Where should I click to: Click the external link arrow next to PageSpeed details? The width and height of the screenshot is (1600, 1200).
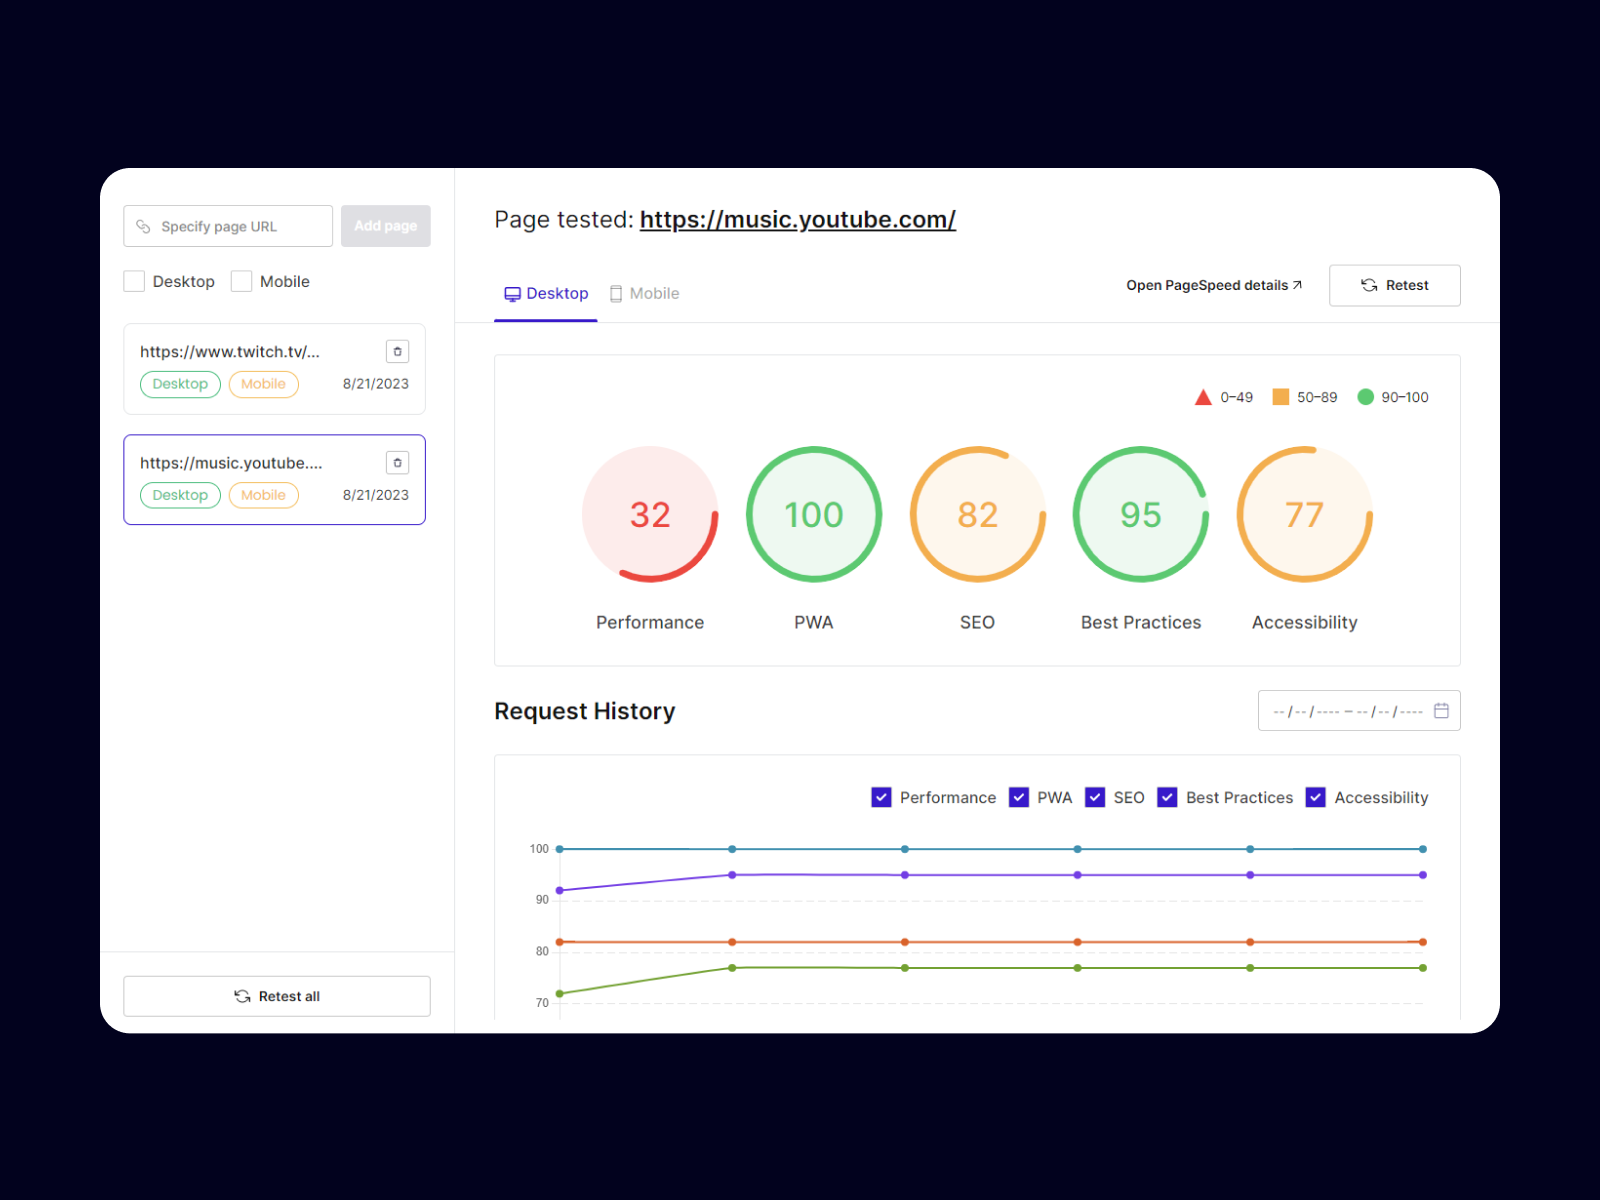coord(1296,284)
